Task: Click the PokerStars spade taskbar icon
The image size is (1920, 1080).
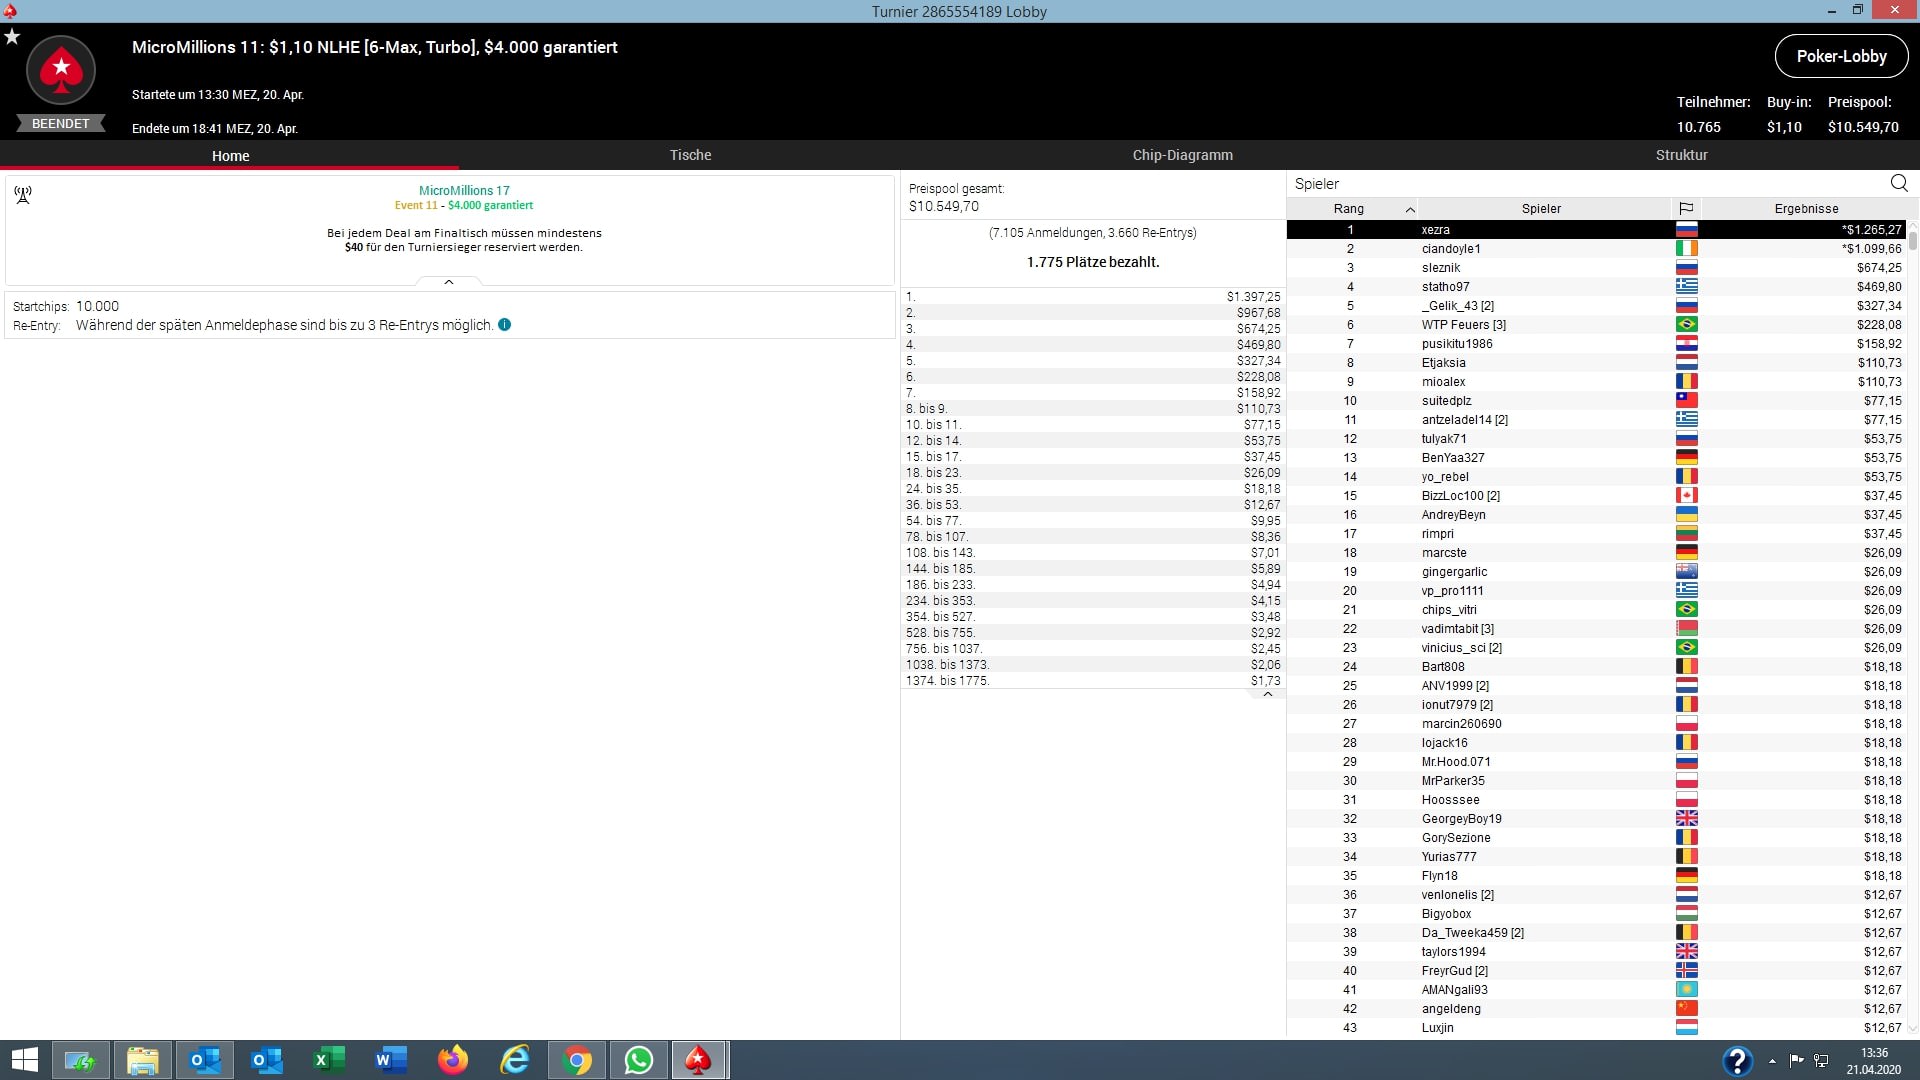Action: (698, 1060)
